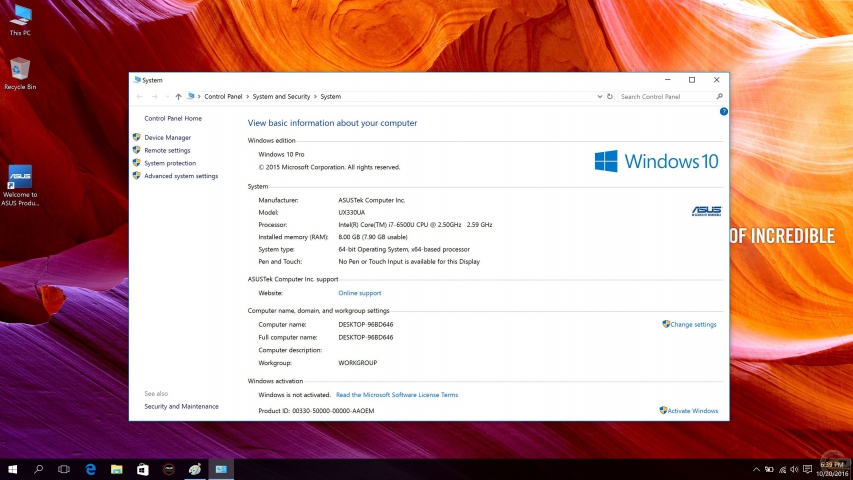Switch to the Paint app on taskbar
Viewport: 853px width, 480px height.
point(195,469)
